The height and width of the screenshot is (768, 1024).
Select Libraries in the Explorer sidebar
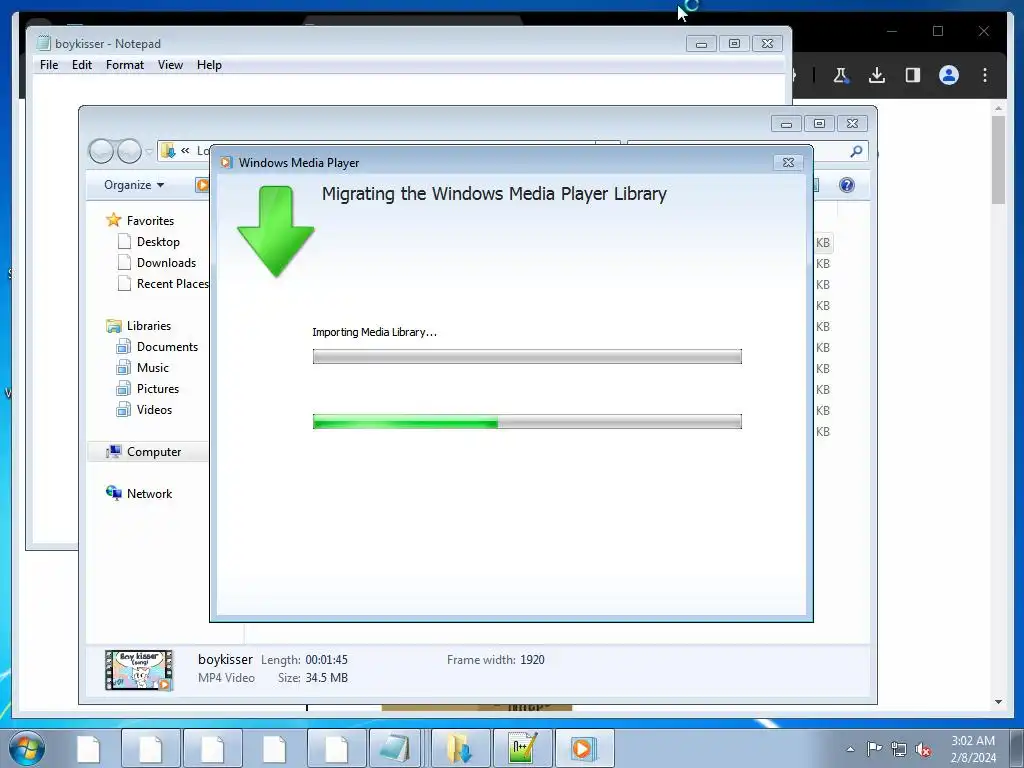[149, 325]
